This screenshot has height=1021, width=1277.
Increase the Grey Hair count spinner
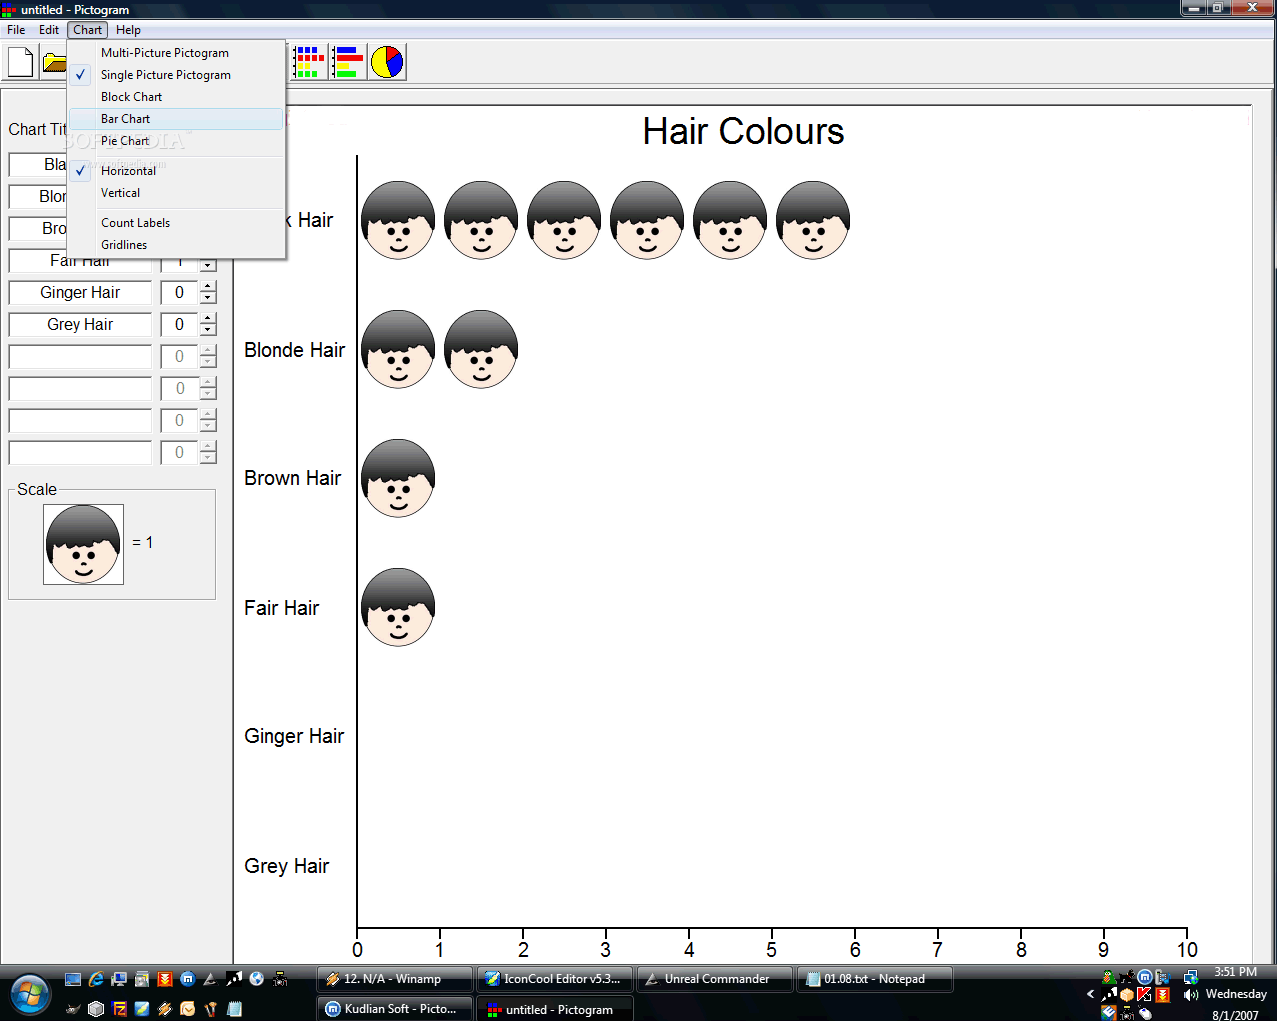tap(208, 319)
